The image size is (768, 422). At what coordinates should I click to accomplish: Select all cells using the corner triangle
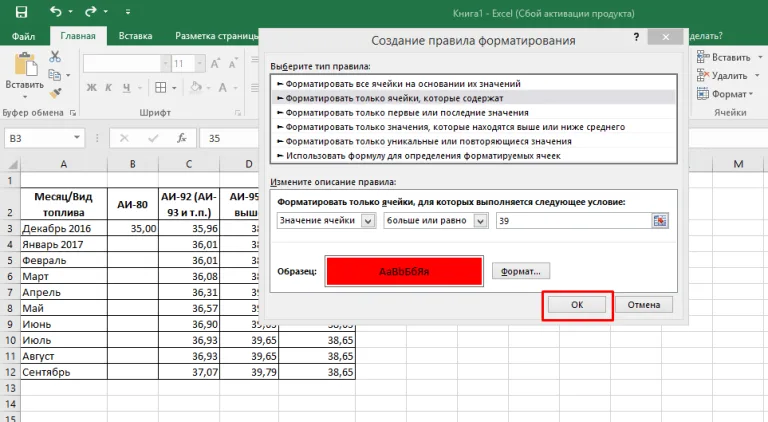coord(11,164)
